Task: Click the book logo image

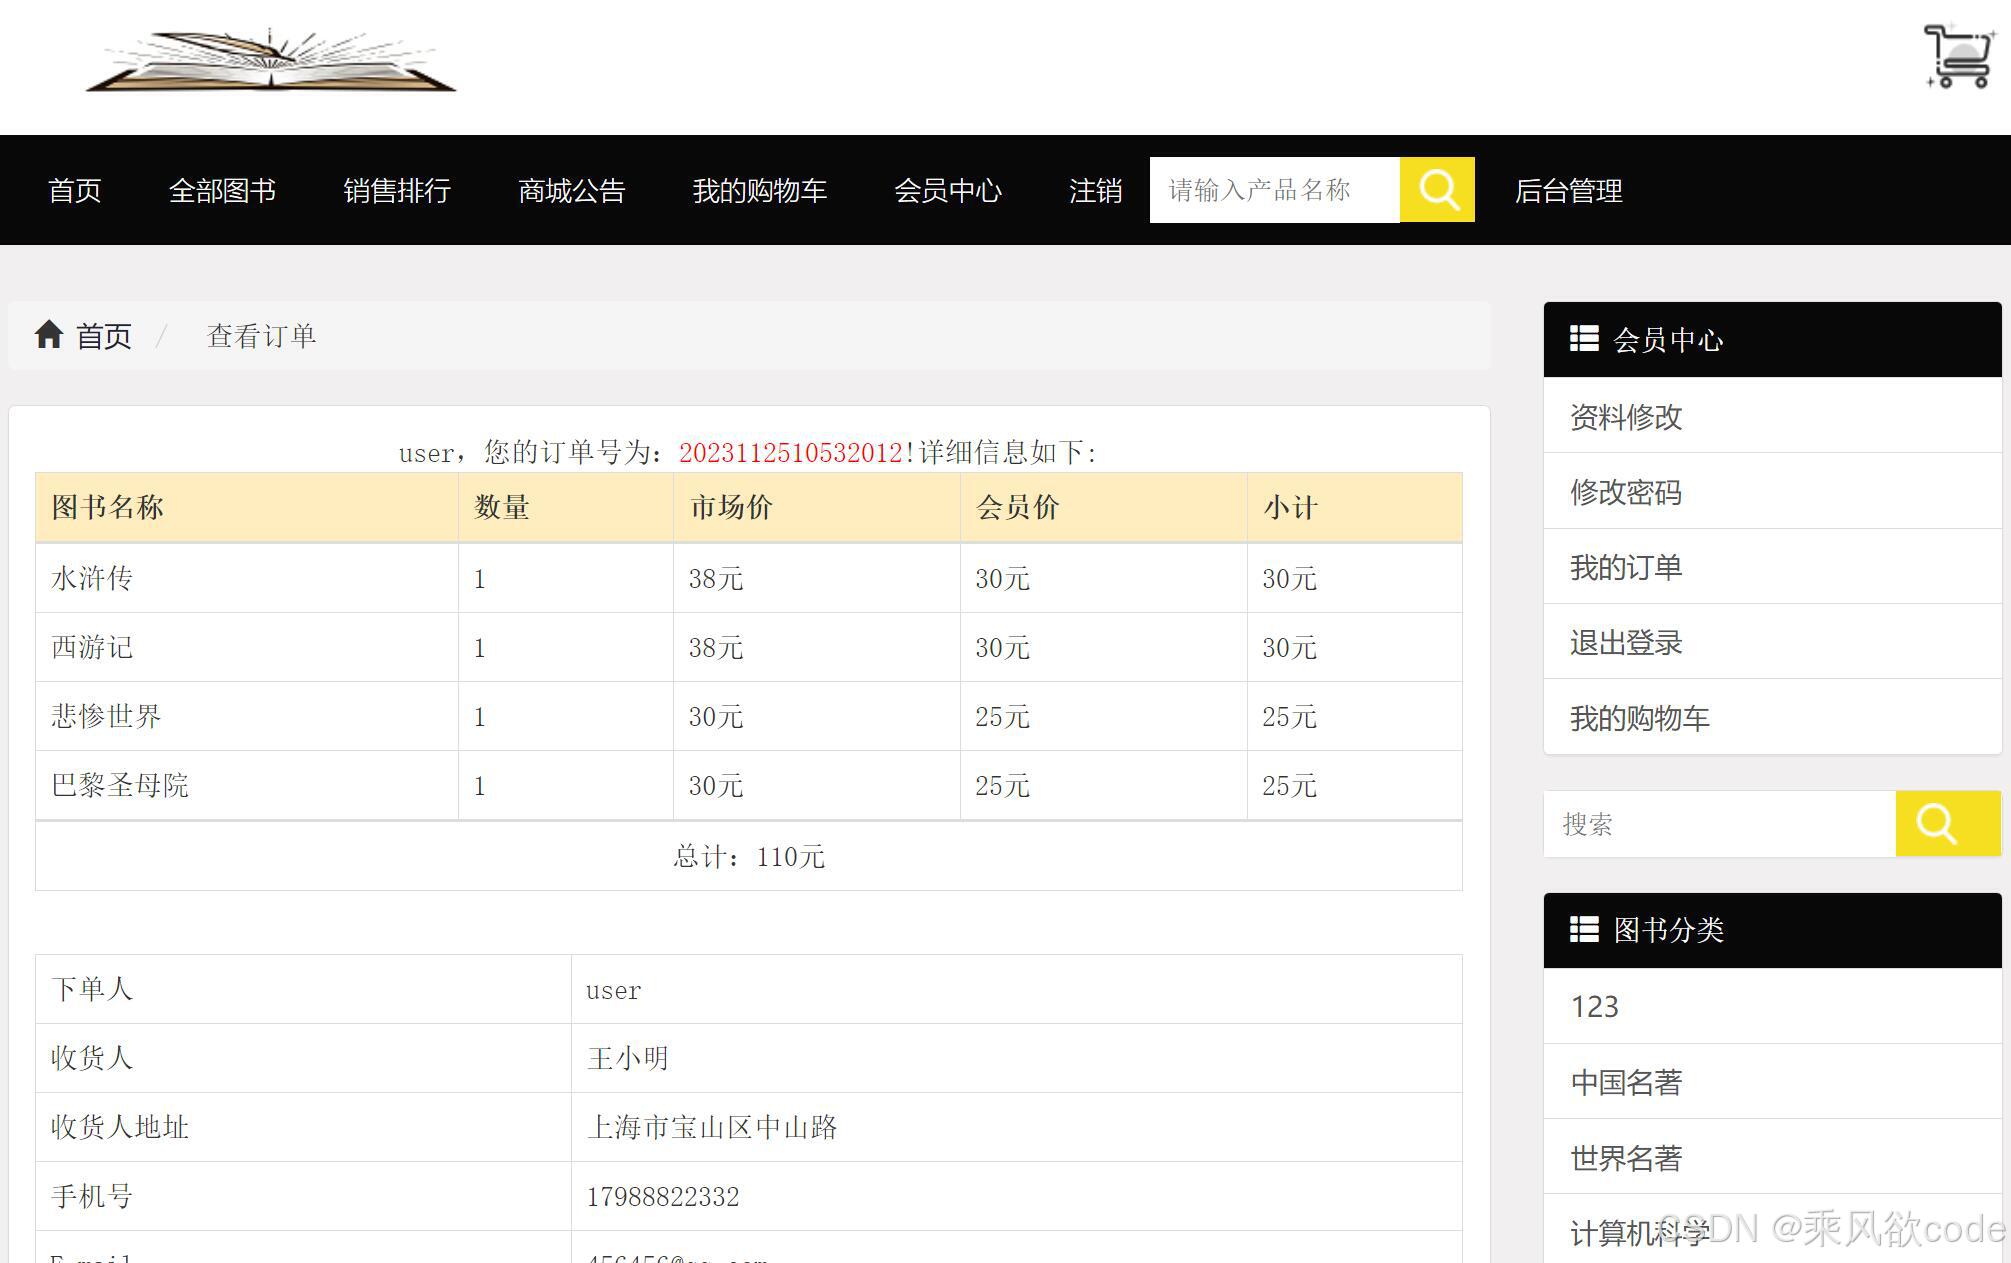Action: click(x=271, y=62)
